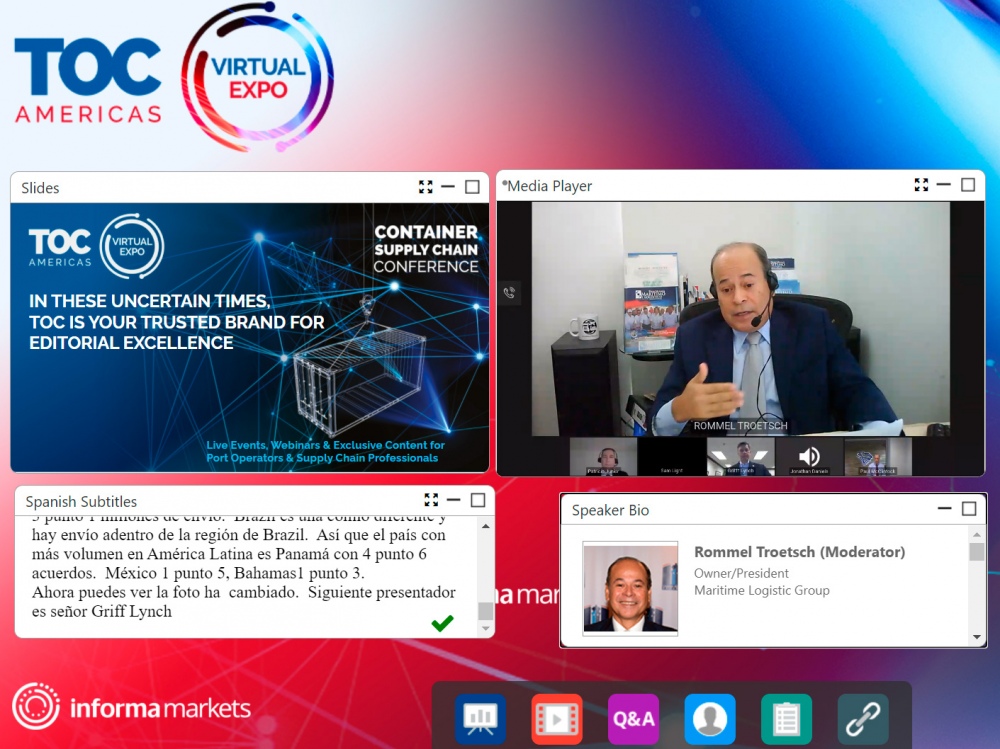
Task: Click the subtitle line starting 'hay envío adentro'
Action: (x=239, y=535)
